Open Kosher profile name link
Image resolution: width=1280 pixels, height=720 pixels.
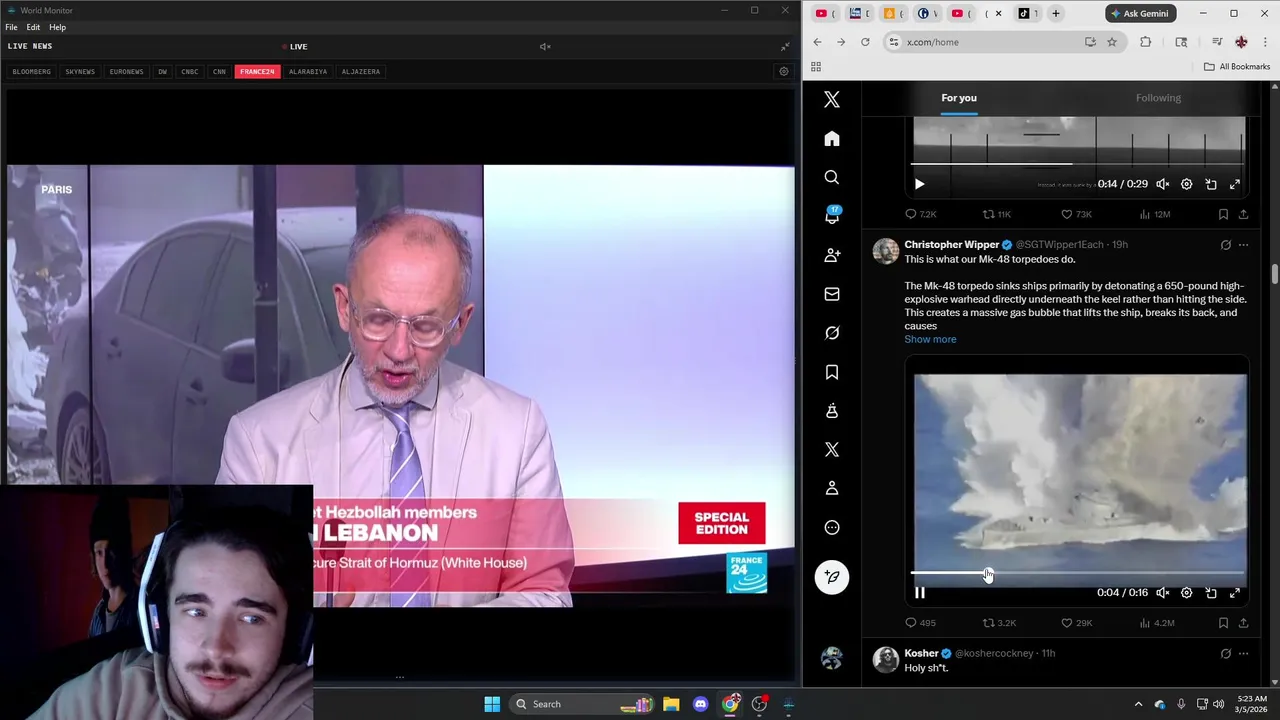(x=922, y=653)
